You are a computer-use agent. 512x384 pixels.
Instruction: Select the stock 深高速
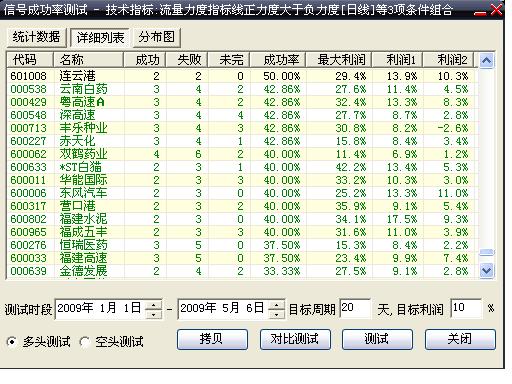(x=77, y=115)
